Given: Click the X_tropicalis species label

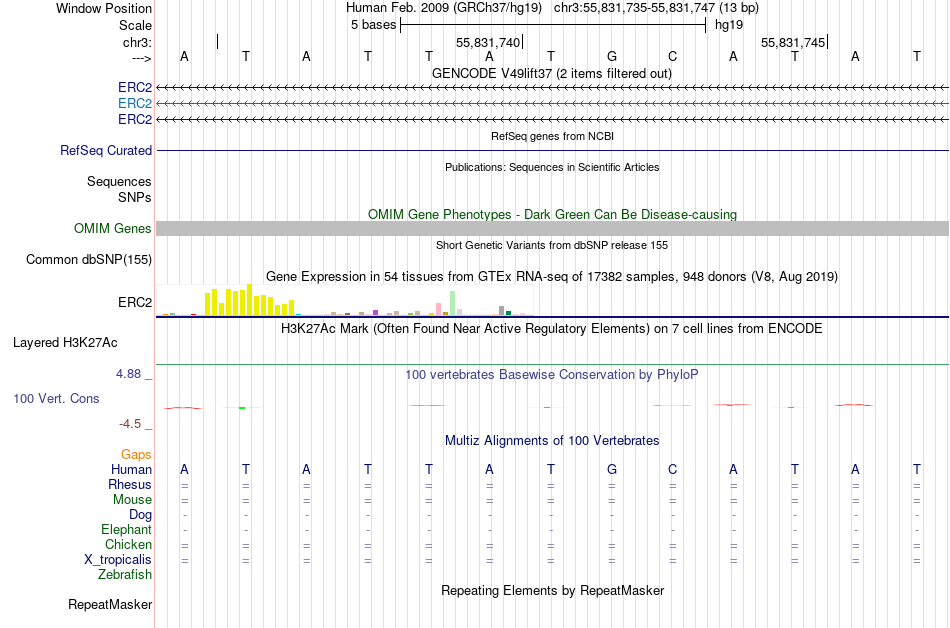Looking at the screenshot, I should (118, 560).
